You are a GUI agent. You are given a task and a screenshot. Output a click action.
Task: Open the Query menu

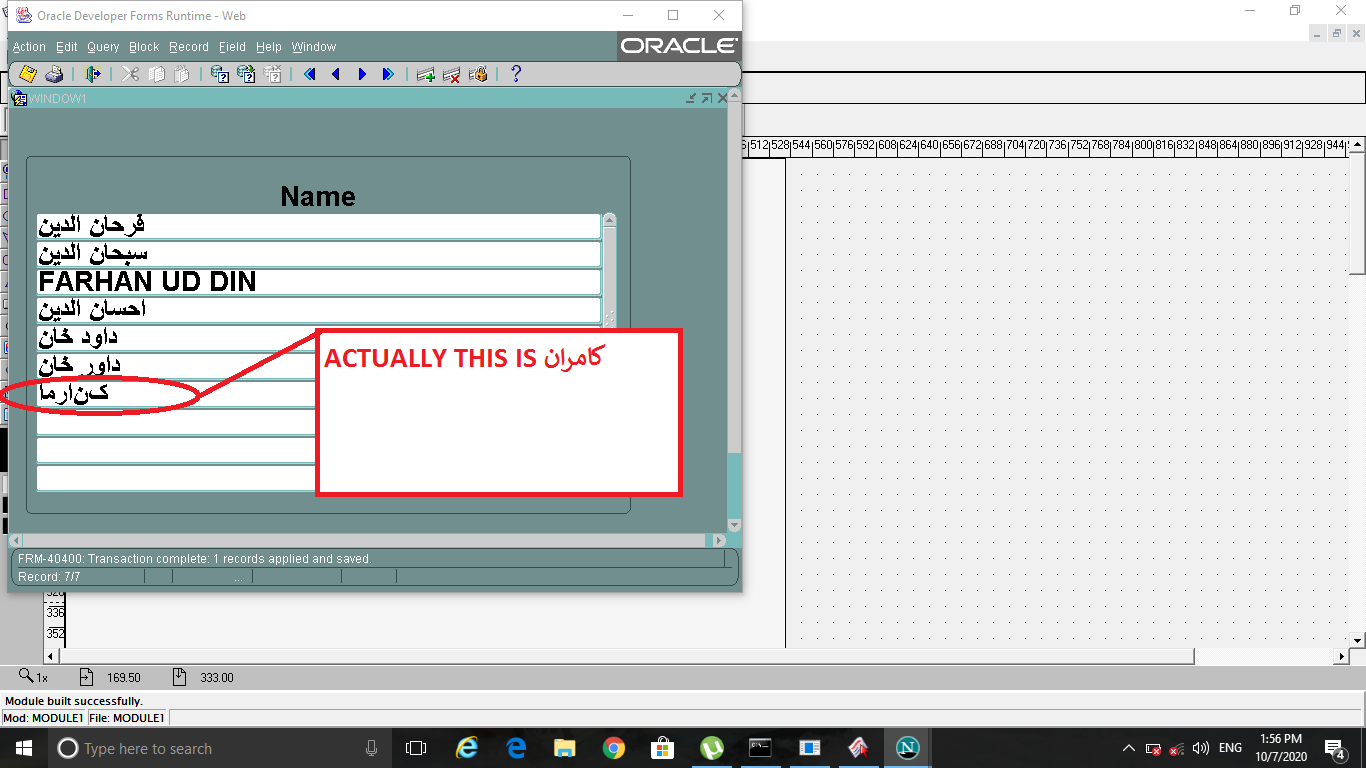pos(103,47)
